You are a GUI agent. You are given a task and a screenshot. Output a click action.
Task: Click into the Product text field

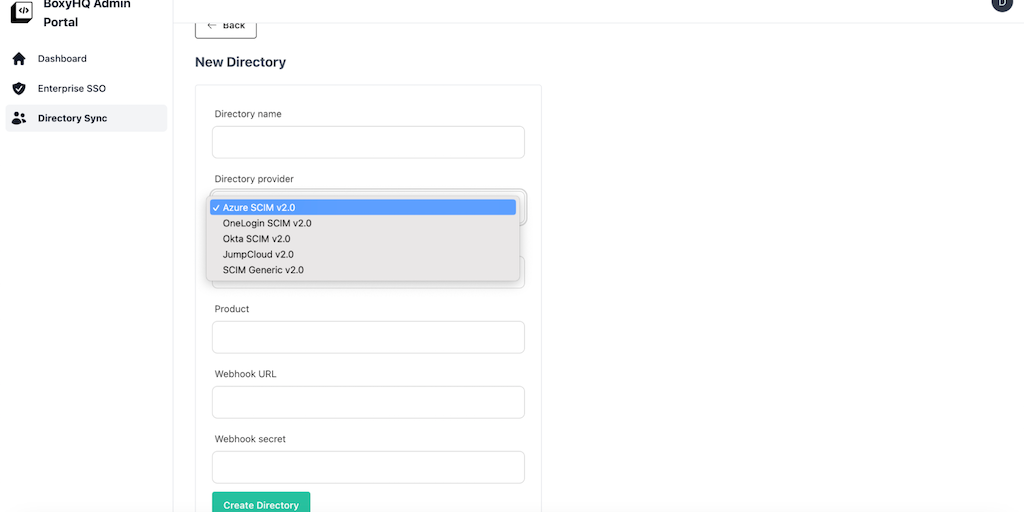tap(368, 337)
